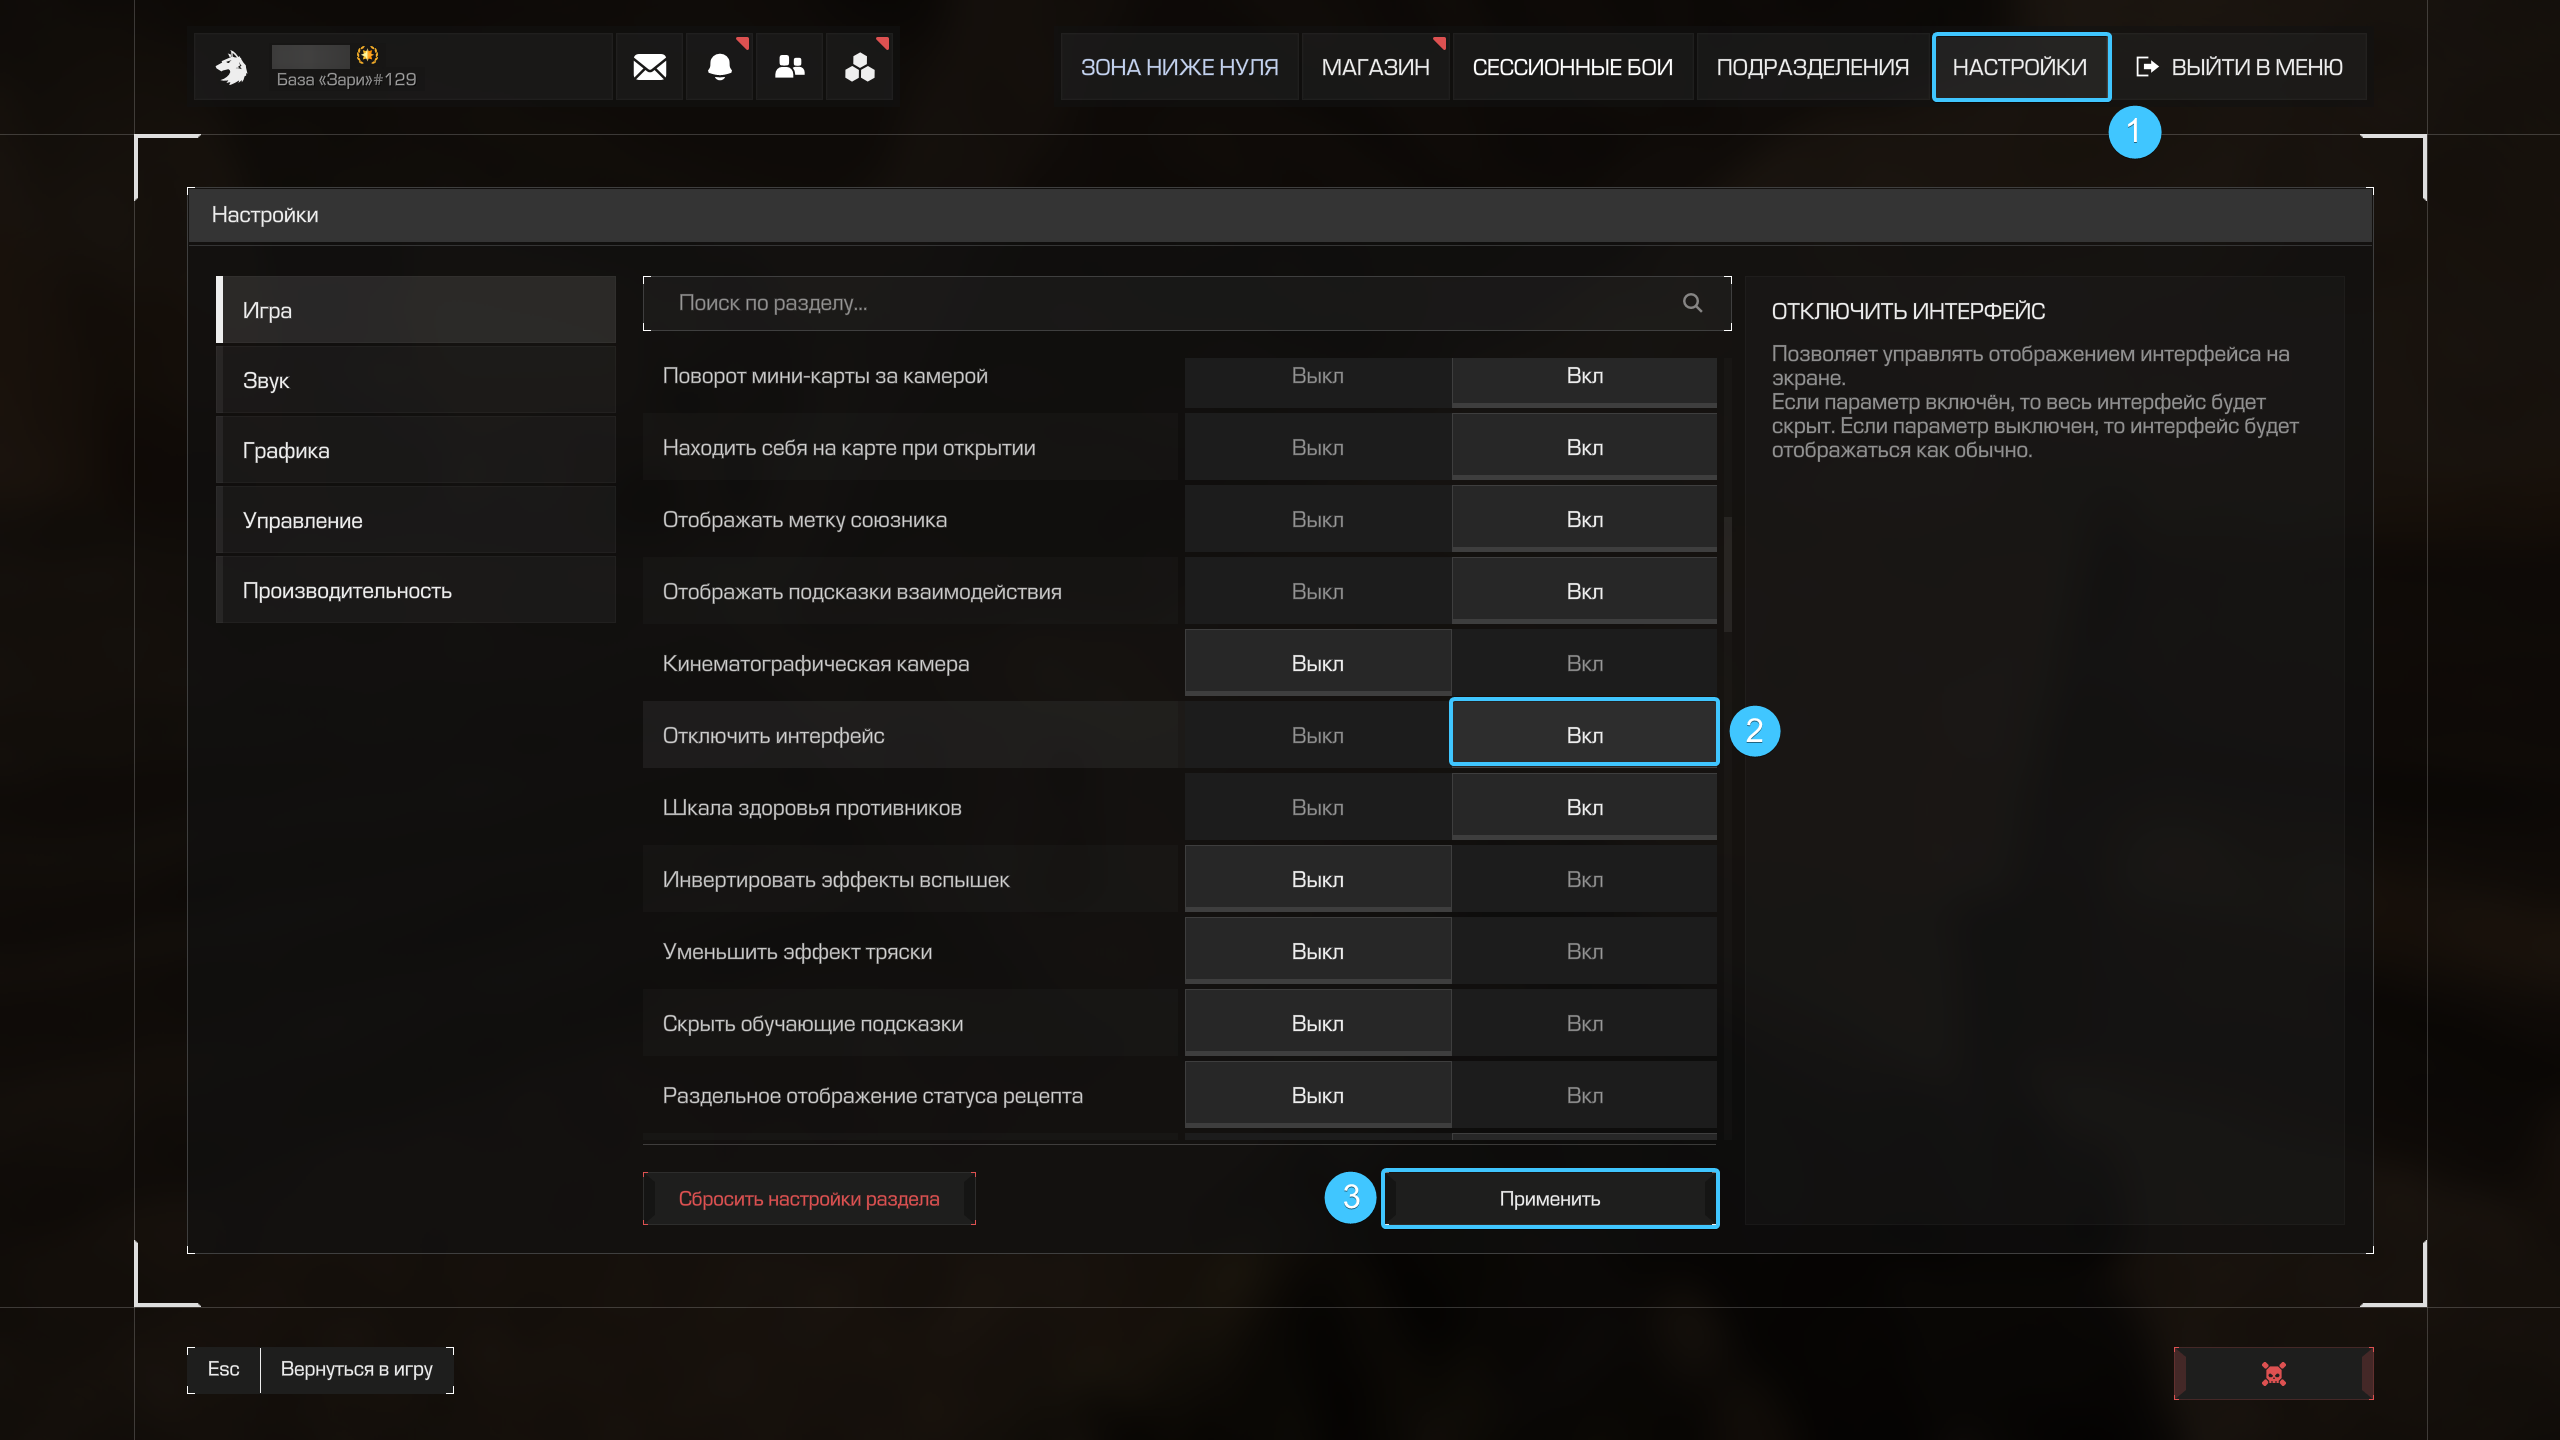Disable Поворот мини-карты за камерой

(1317, 376)
